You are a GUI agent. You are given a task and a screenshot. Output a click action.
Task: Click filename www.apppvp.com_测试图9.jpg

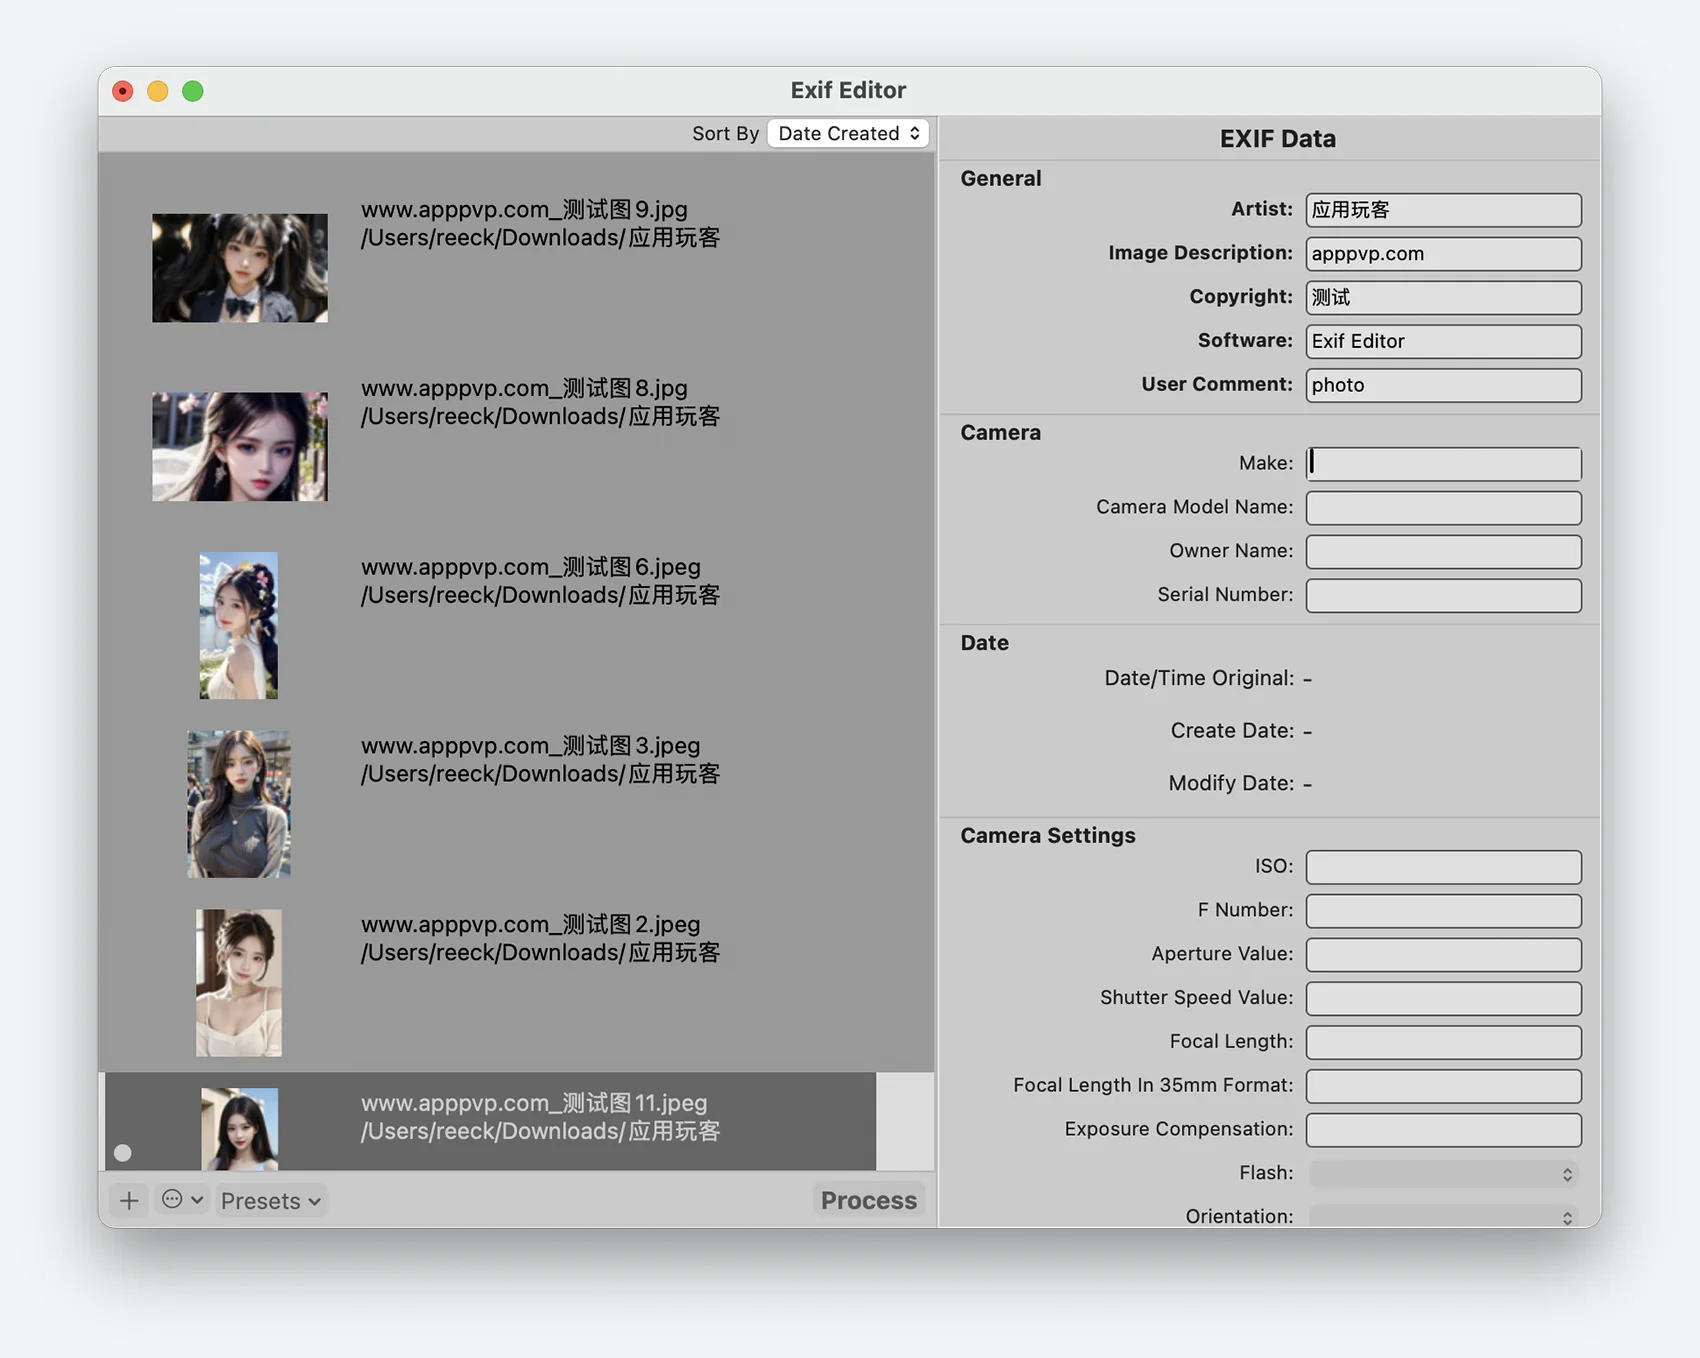tap(524, 209)
